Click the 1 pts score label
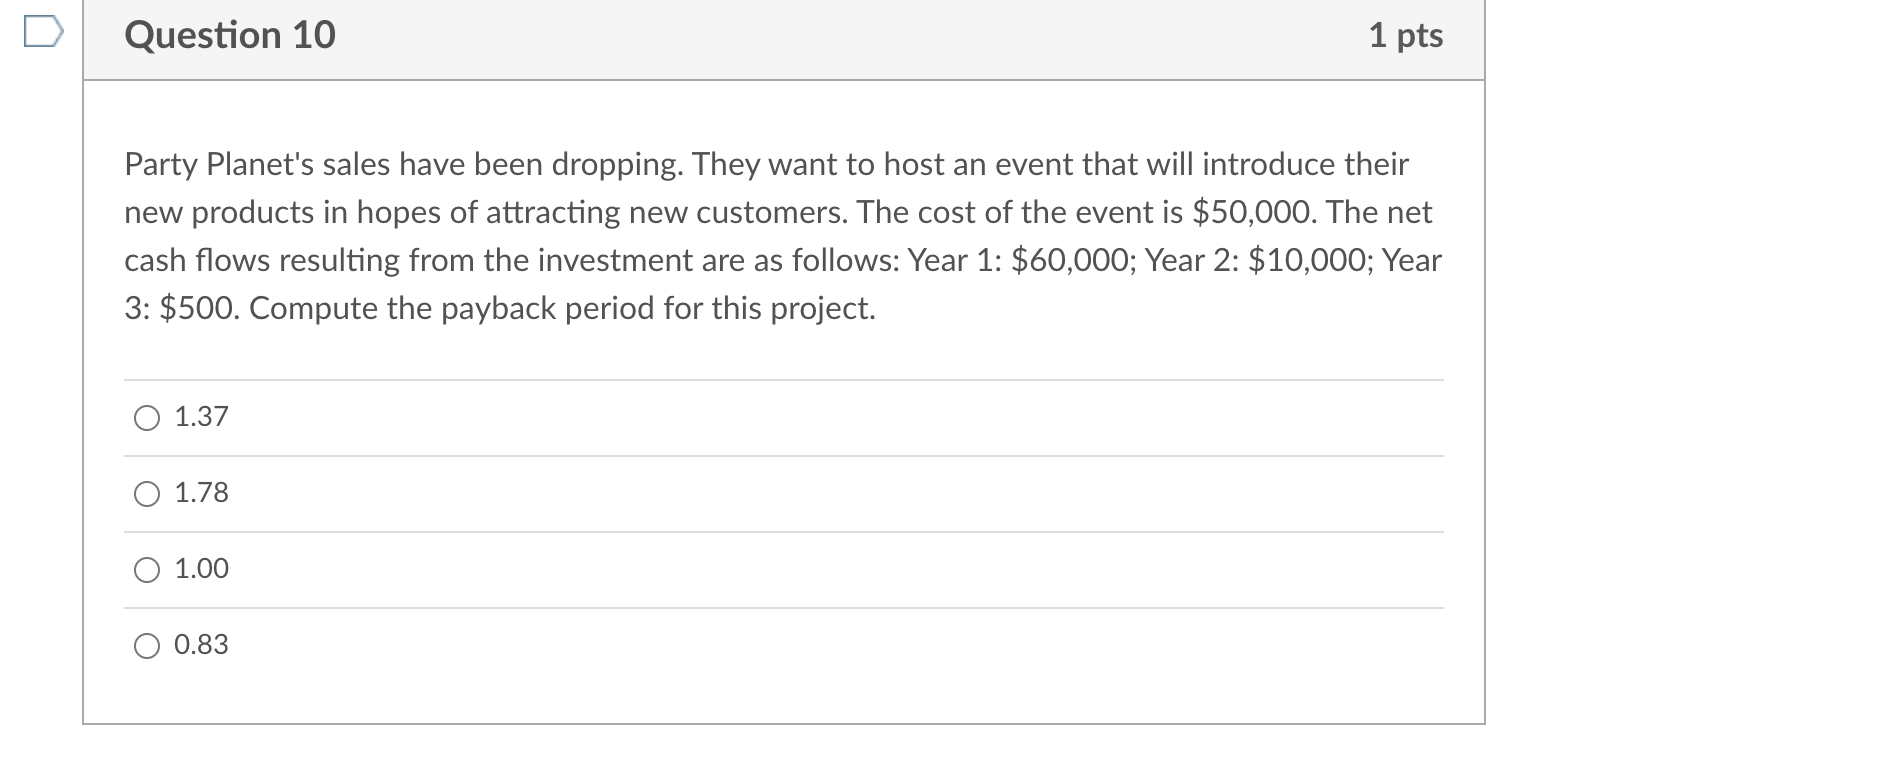 point(1406,35)
